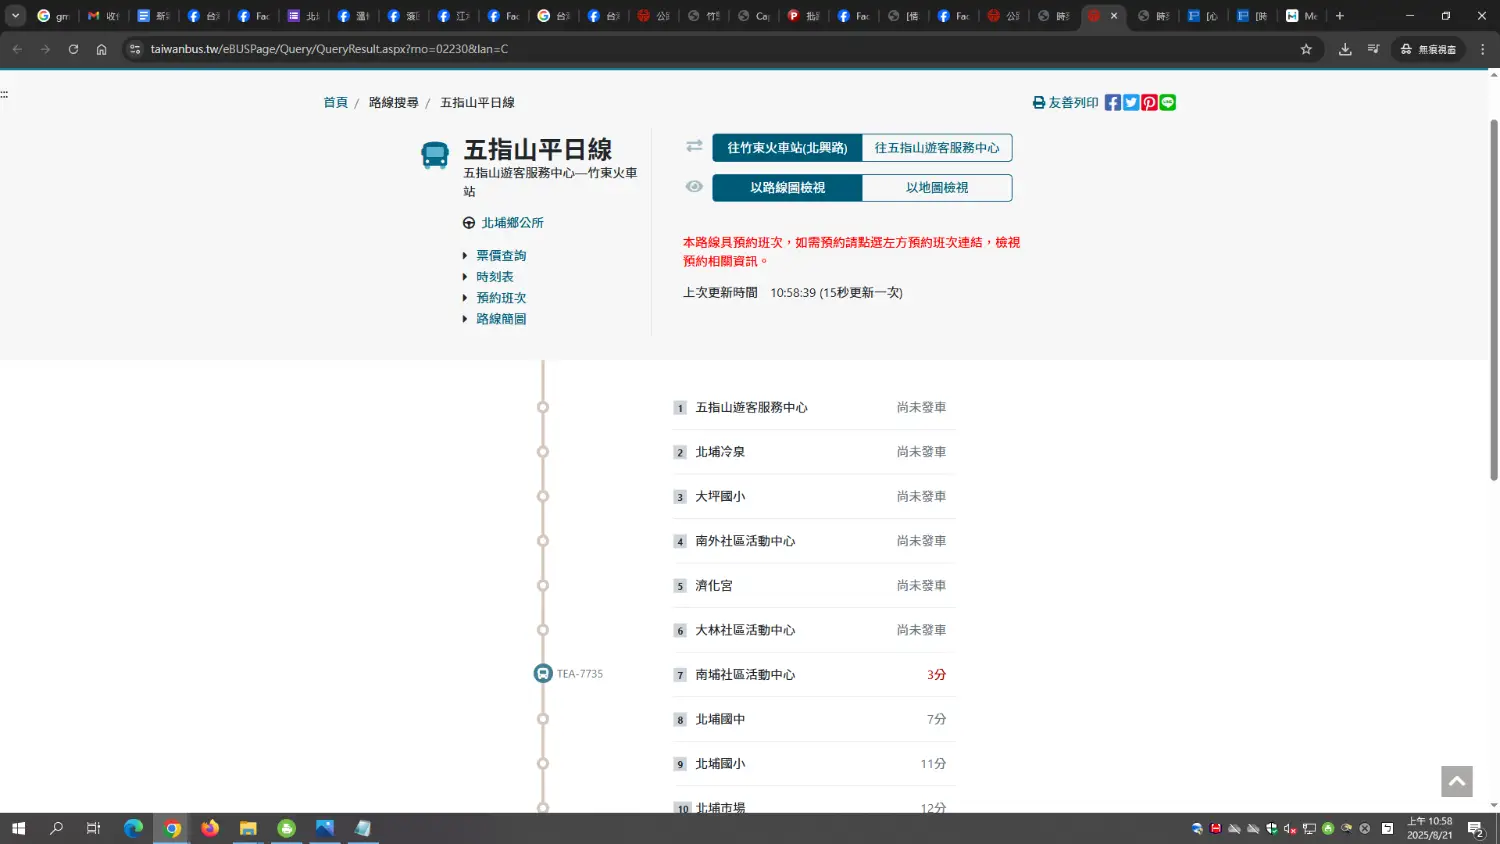Expand 票價查詢 fare inquiry item
The width and height of the screenshot is (1500, 844).
(501, 256)
